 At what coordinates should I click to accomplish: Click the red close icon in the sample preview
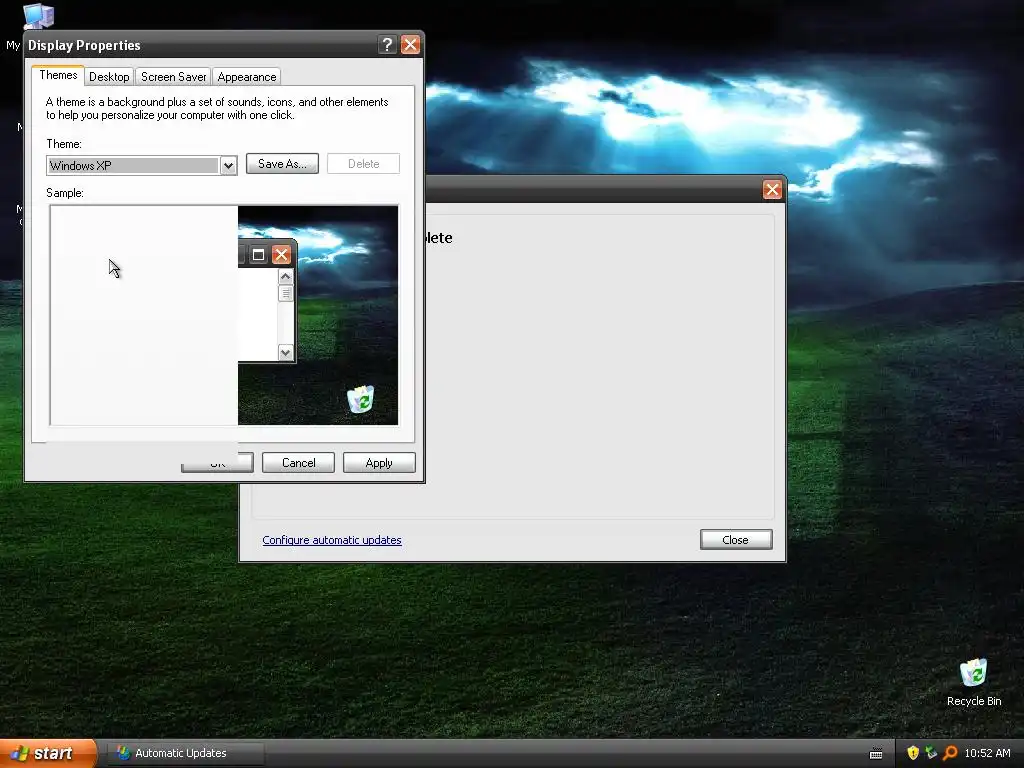[x=281, y=255]
